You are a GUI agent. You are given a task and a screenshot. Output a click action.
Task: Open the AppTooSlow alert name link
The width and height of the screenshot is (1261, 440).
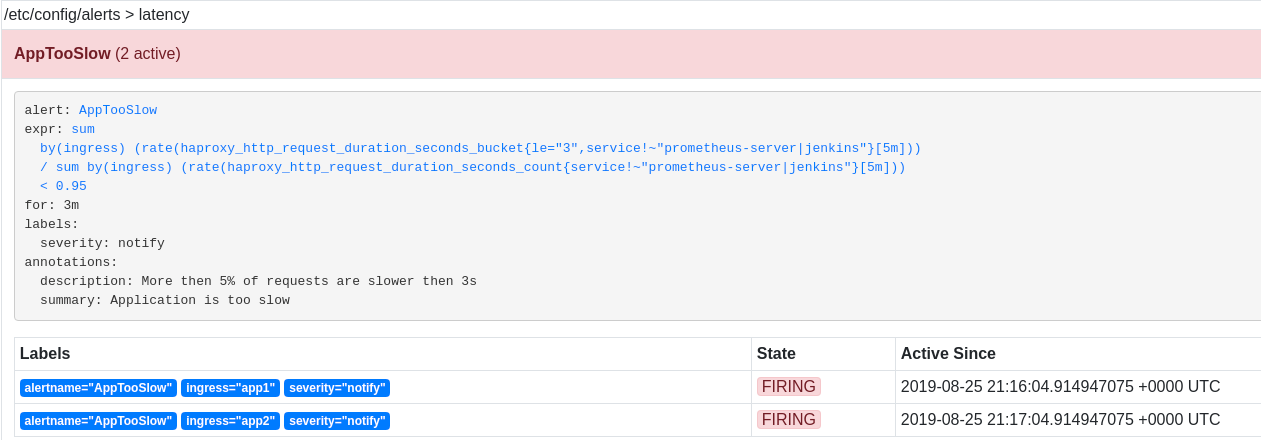coord(118,110)
